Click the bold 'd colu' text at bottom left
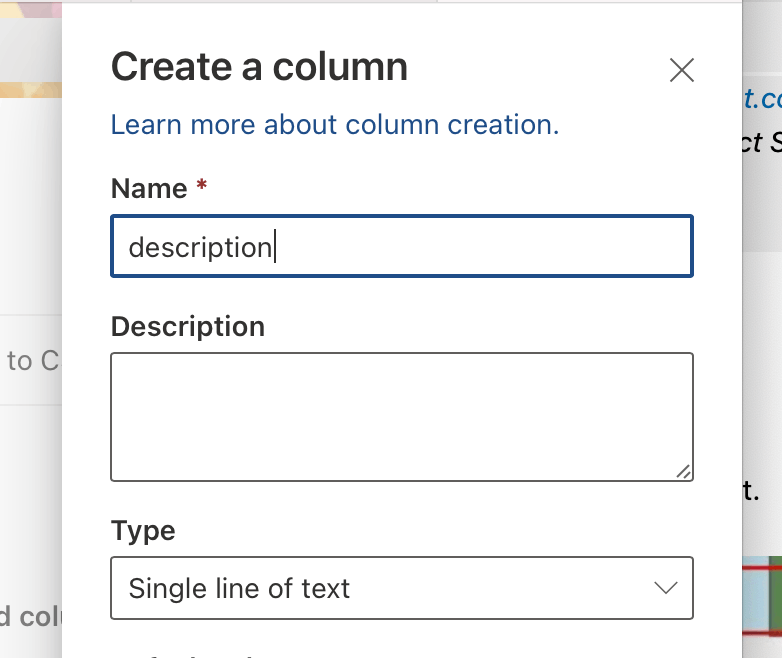782x658 pixels. coord(32,616)
